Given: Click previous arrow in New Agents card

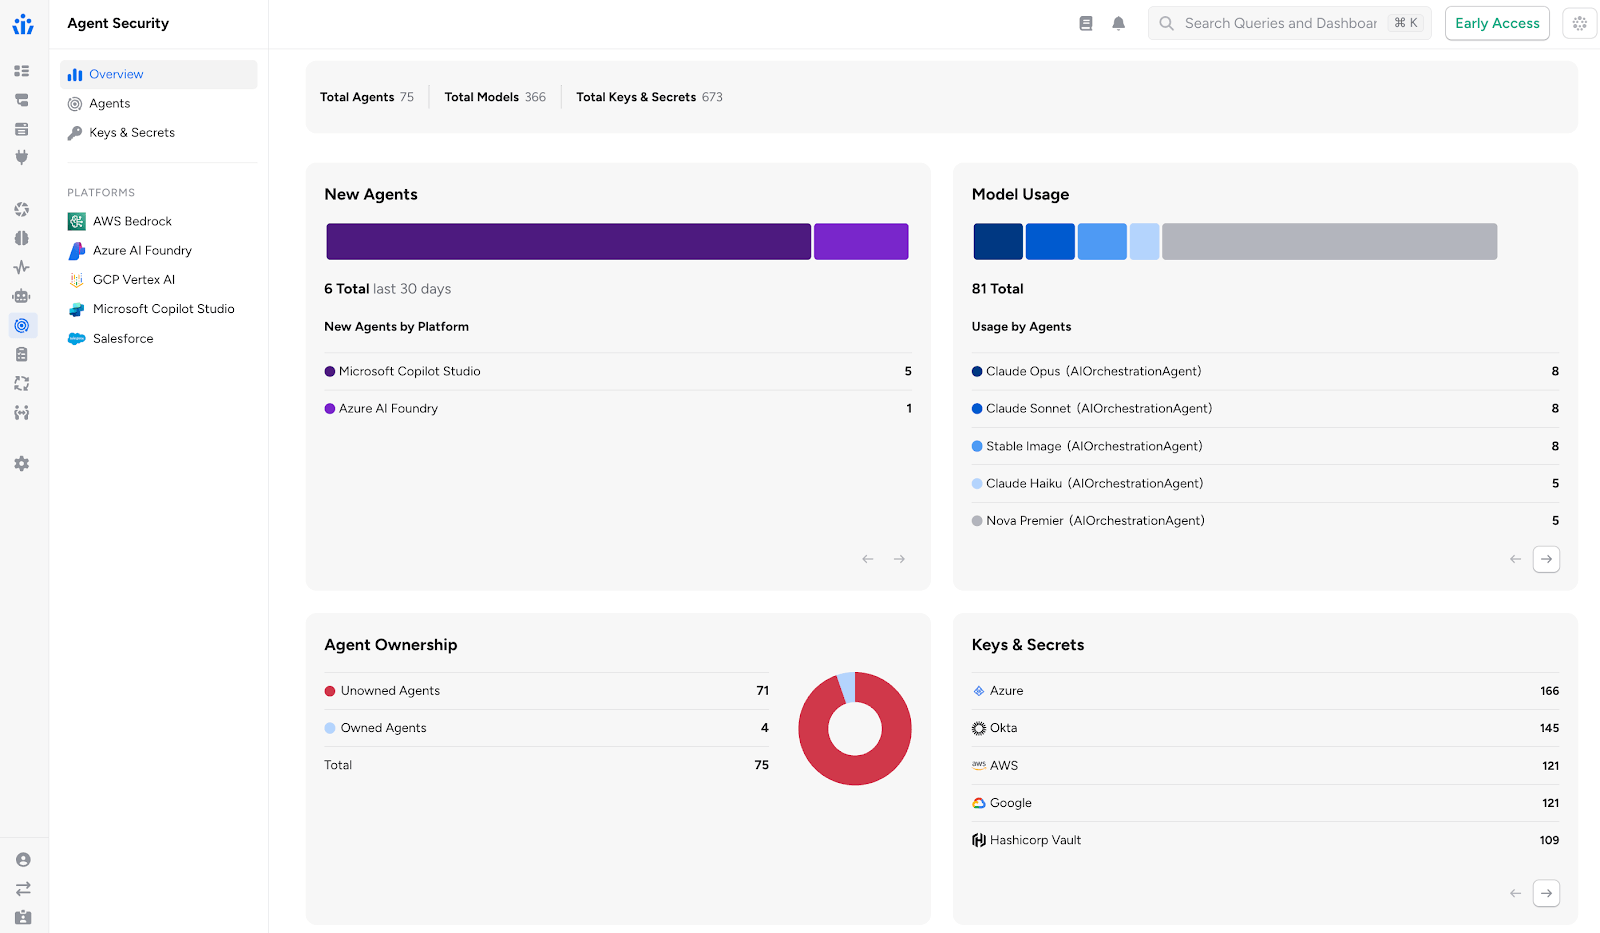Looking at the screenshot, I should pyautogui.click(x=868, y=559).
